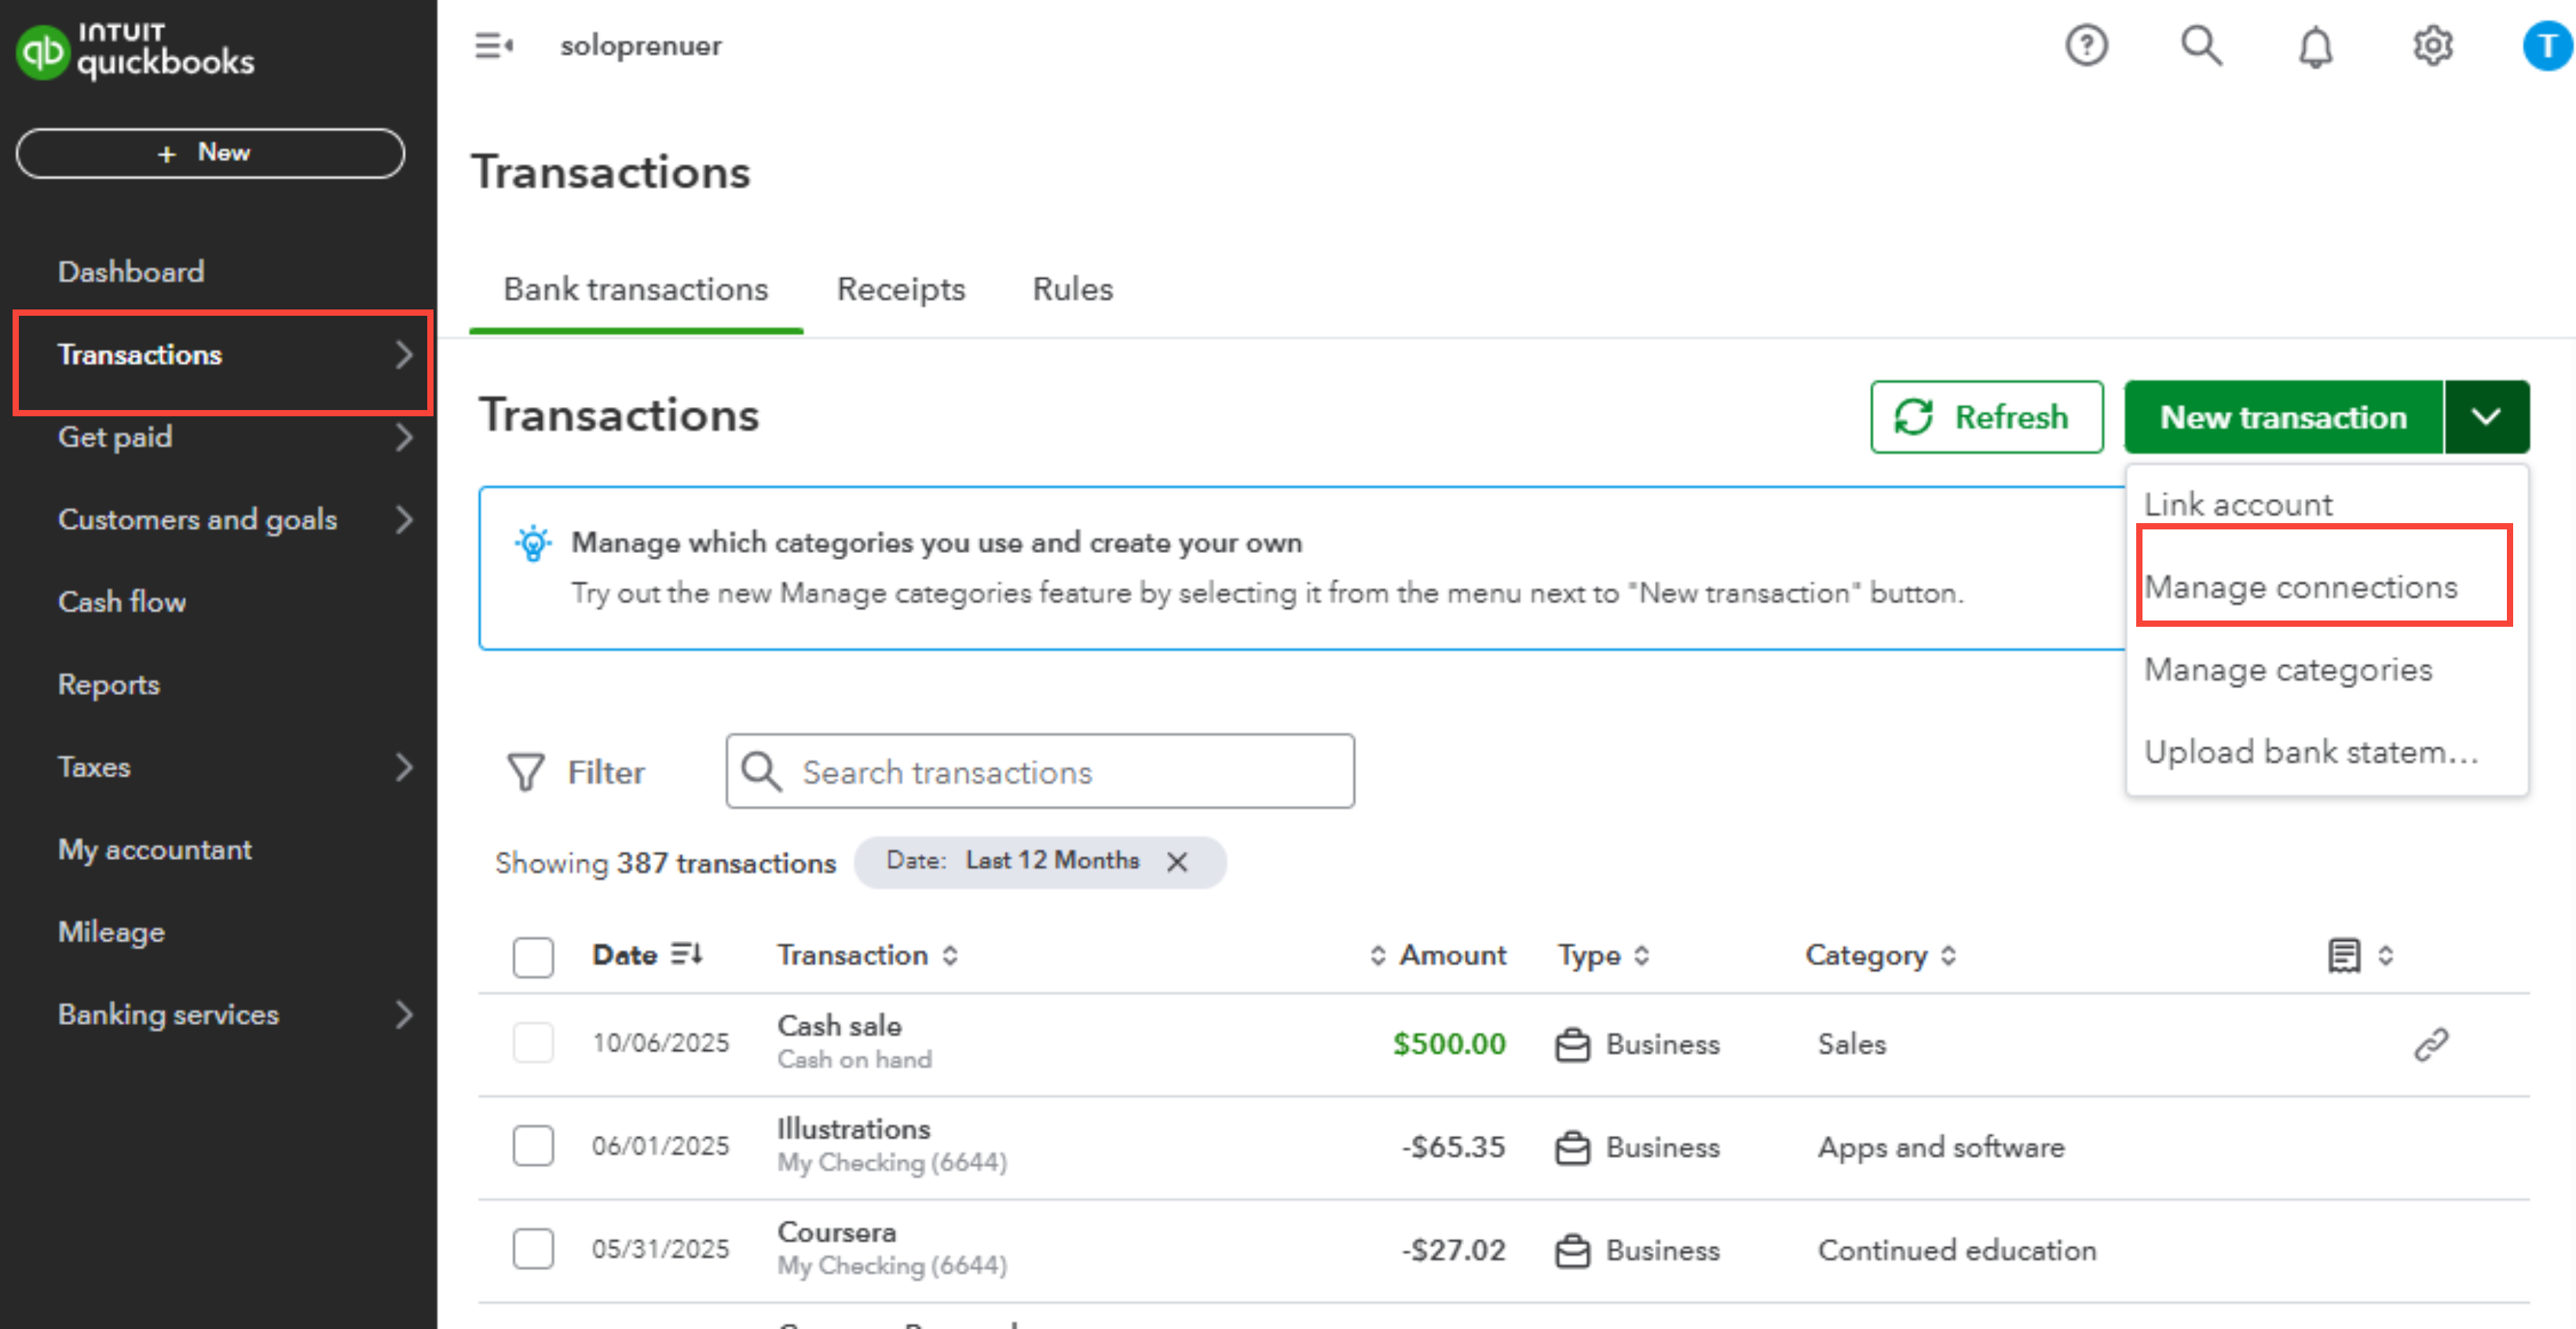Collapse sidebar with the hamburger menu icon
The width and height of the screenshot is (2576, 1329).
[493, 46]
